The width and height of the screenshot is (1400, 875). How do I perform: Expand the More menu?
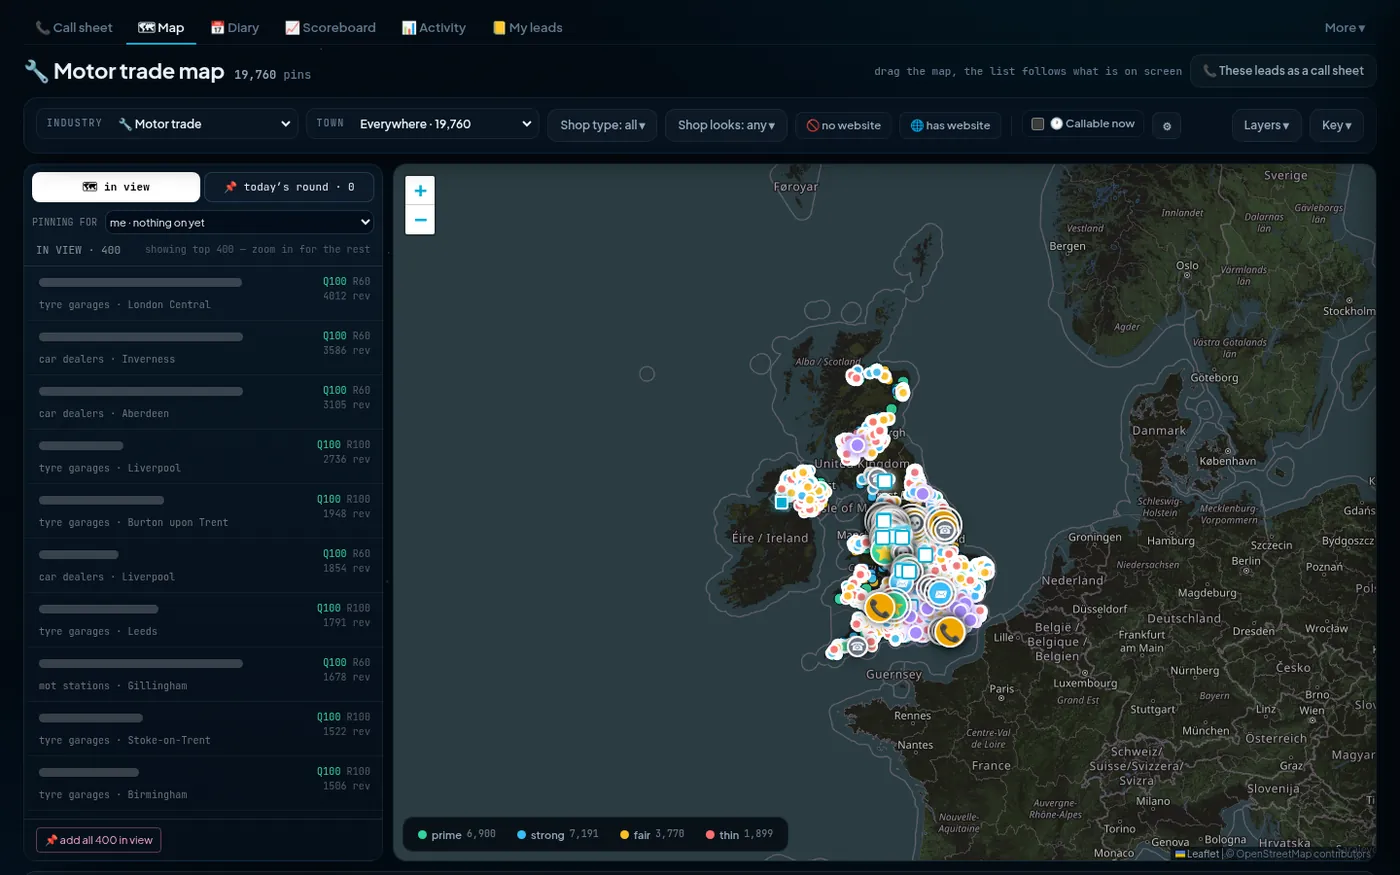[1345, 28]
